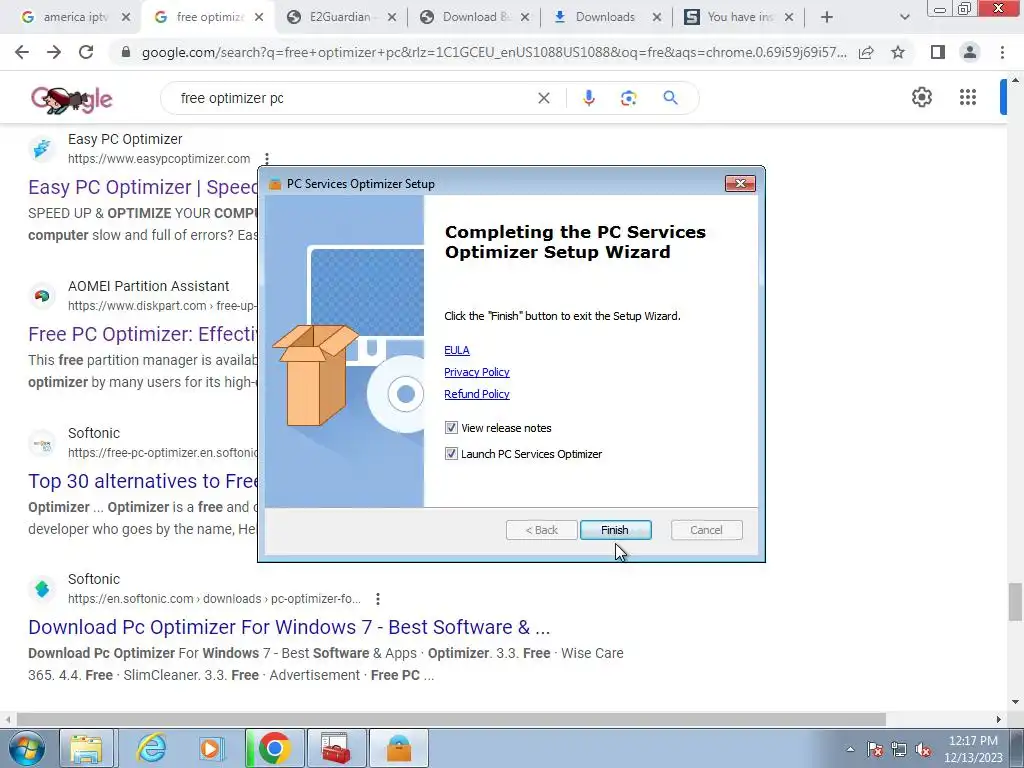1024x768 pixels.
Task: Start voice search with microphone icon
Action: pyautogui.click(x=588, y=98)
